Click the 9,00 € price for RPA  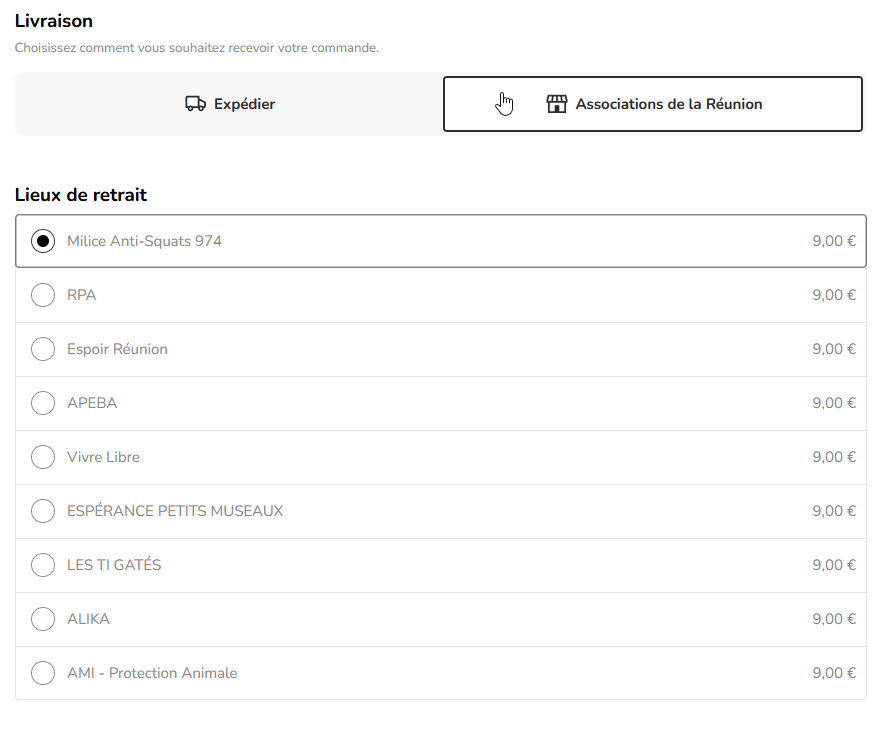[834, 295]
